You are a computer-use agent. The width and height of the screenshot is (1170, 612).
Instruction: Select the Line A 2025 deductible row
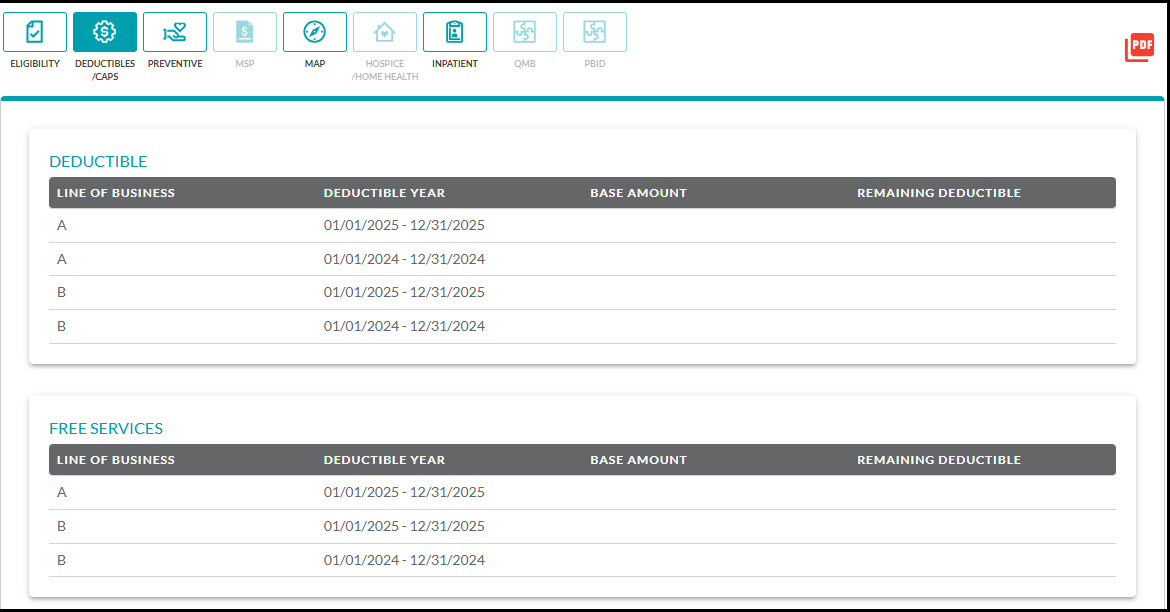click(400, 225)
